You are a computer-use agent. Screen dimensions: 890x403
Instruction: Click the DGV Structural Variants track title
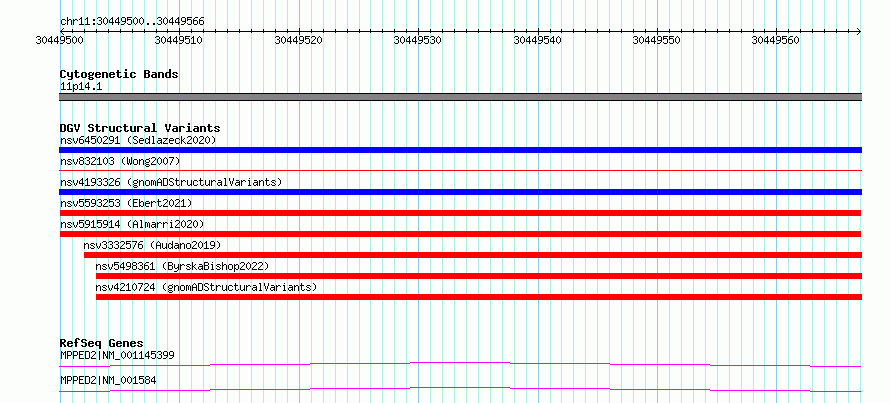click(140, 128)
